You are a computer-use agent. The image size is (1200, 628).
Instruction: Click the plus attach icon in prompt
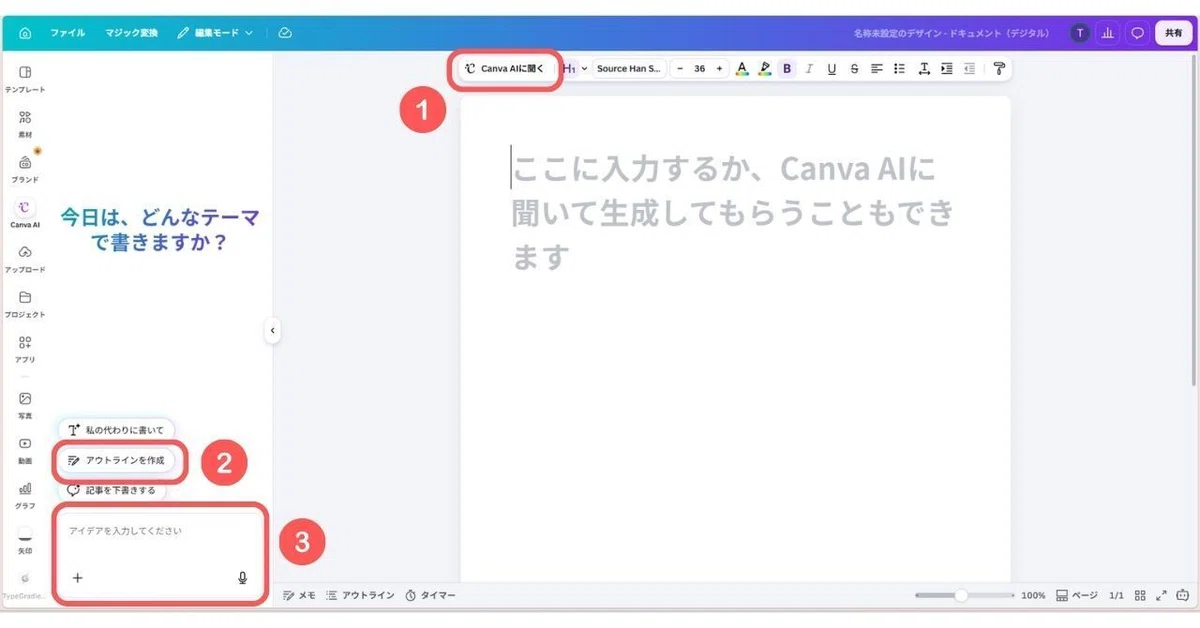pos(78,577)
